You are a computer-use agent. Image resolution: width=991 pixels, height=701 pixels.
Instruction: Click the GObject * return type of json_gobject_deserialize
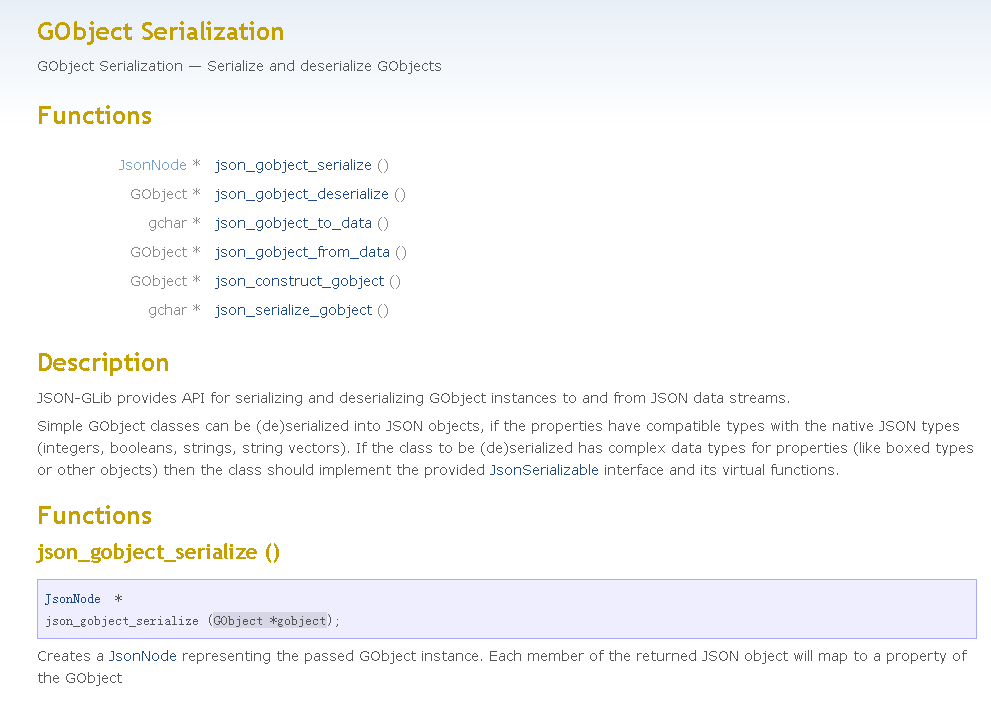165,194
